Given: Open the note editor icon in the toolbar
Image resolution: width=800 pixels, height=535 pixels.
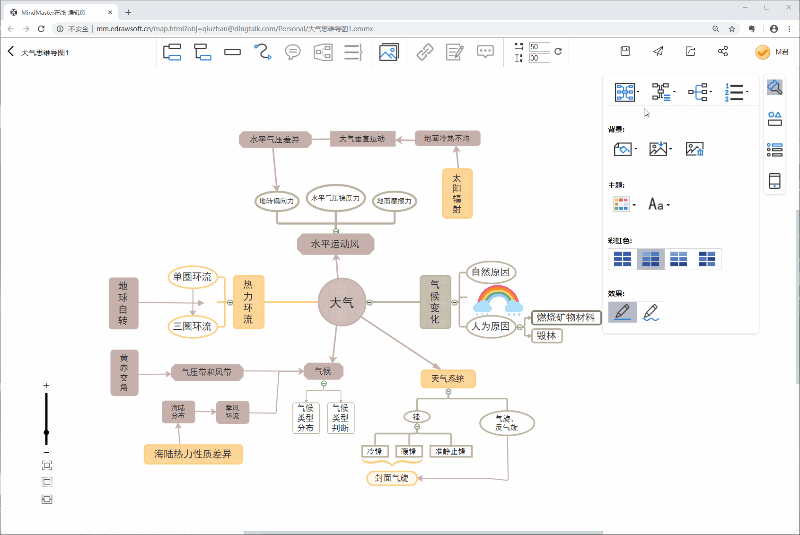Looking at the screenshot, I should pos(455,51).
